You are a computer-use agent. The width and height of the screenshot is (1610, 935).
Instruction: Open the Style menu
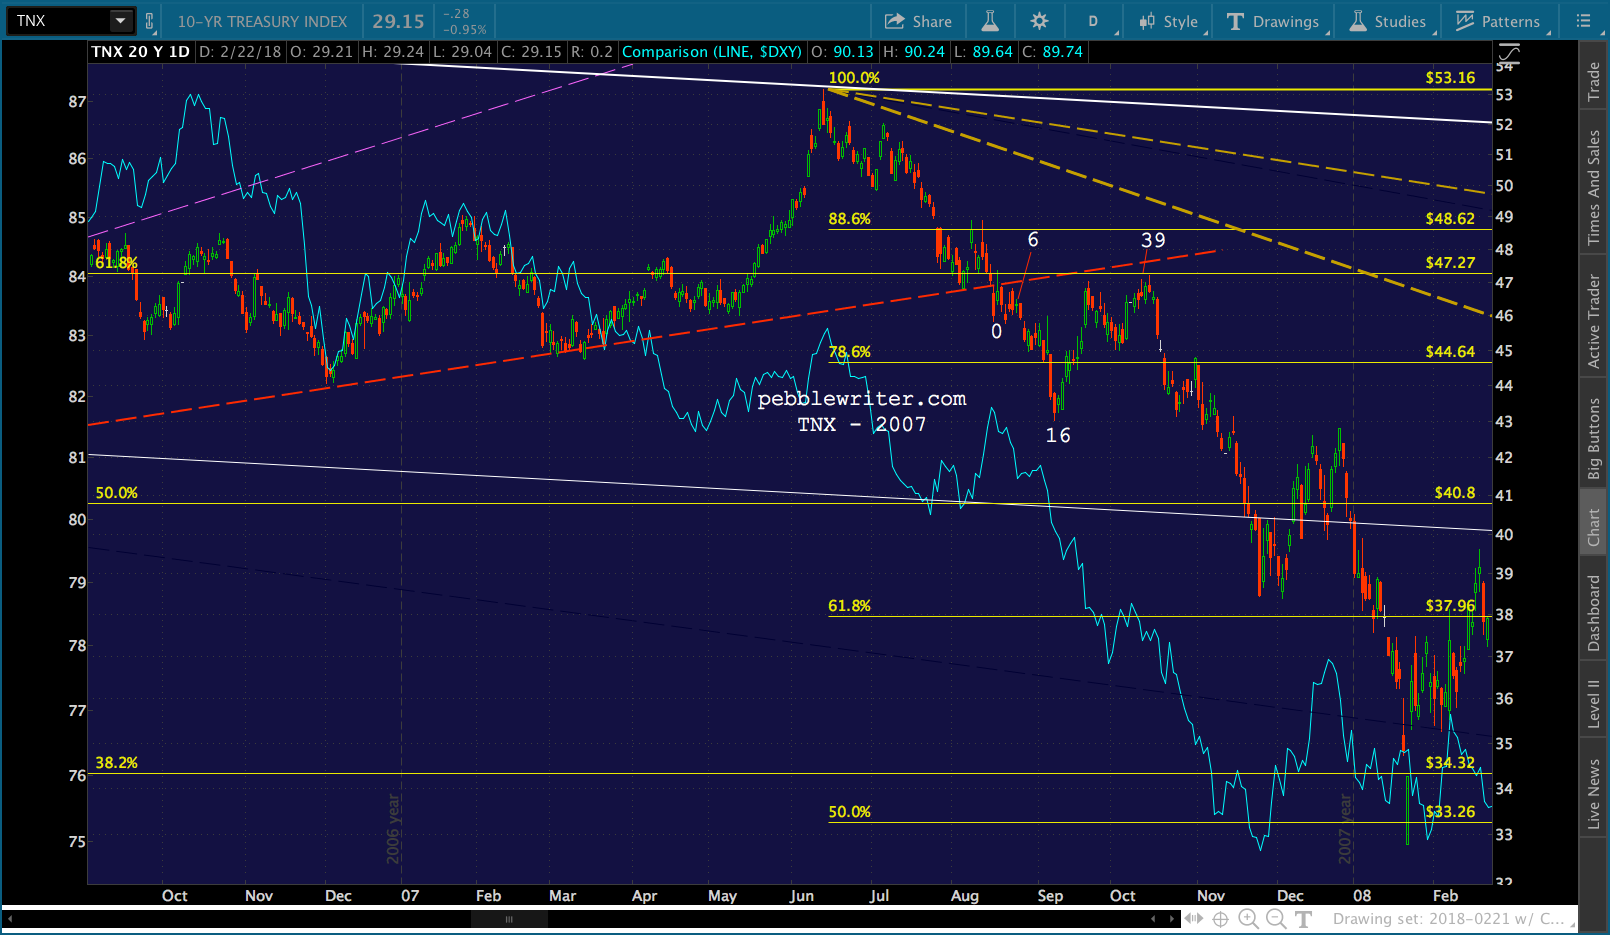[1168, 21]
